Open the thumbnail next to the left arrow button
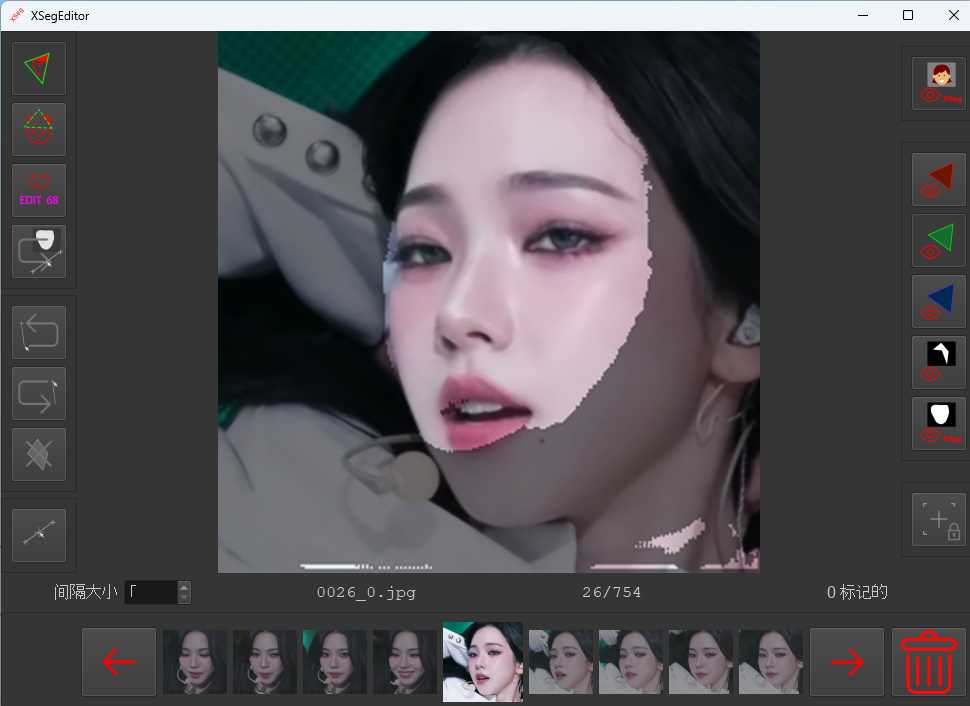970x706 pixels. (195, 662)
